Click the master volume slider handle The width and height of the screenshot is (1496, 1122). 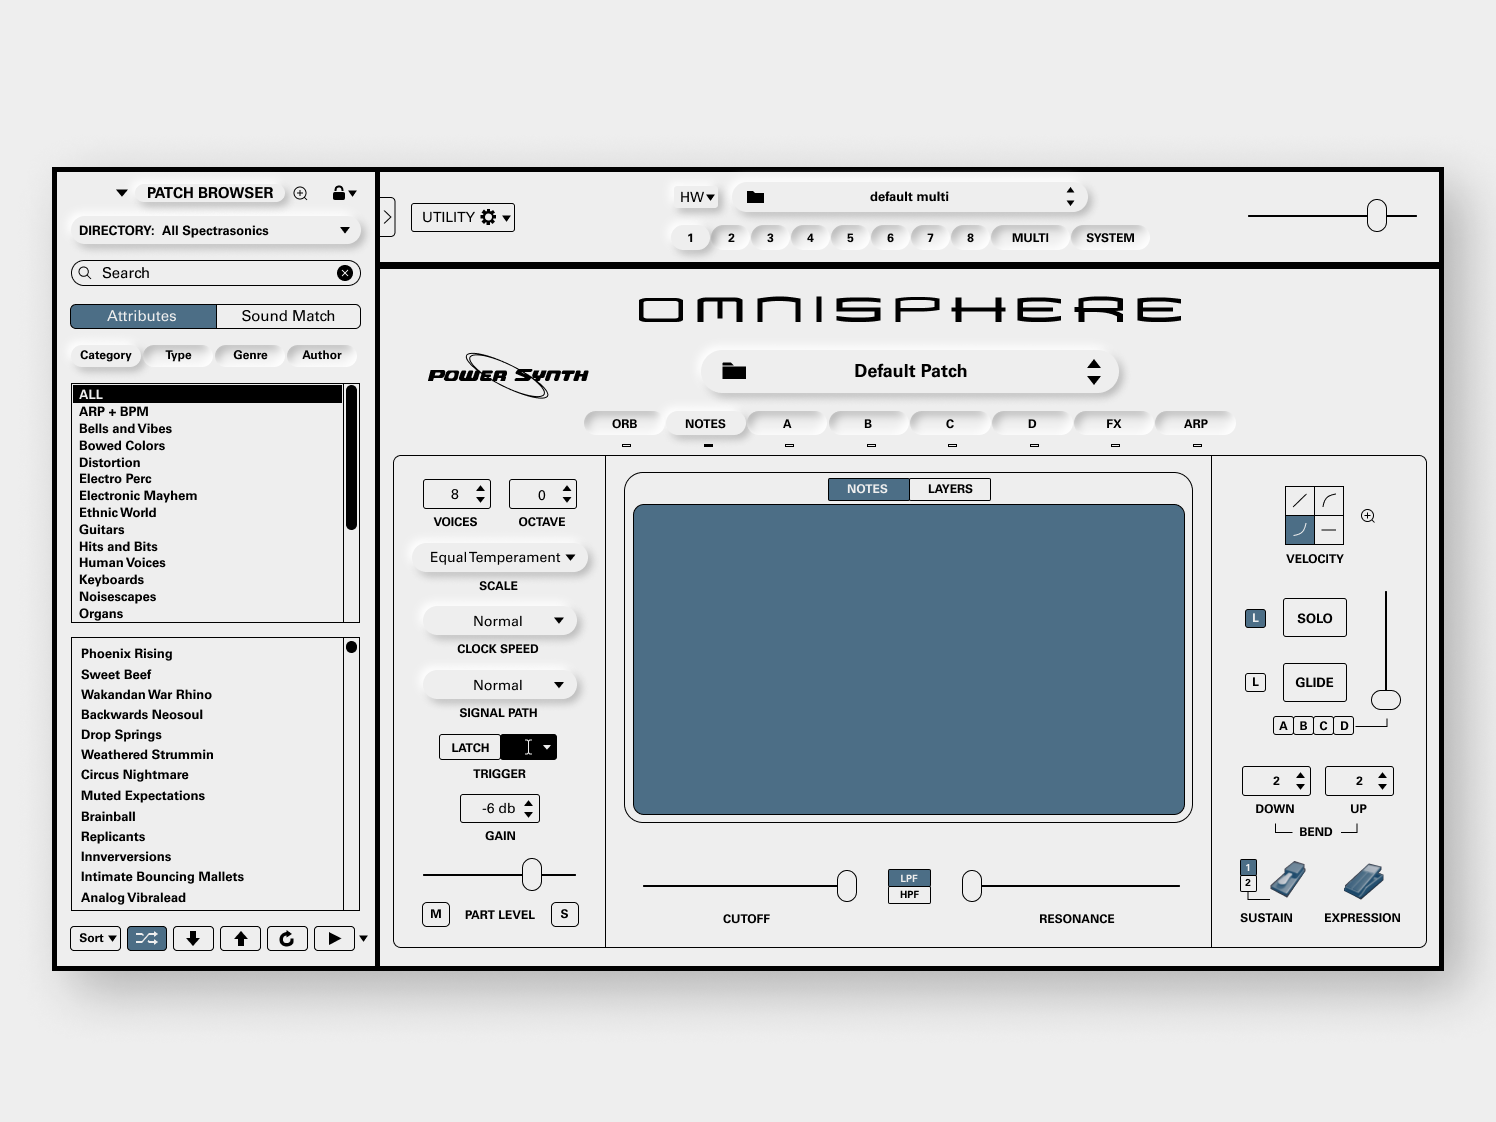click(x=1377, y=215)
